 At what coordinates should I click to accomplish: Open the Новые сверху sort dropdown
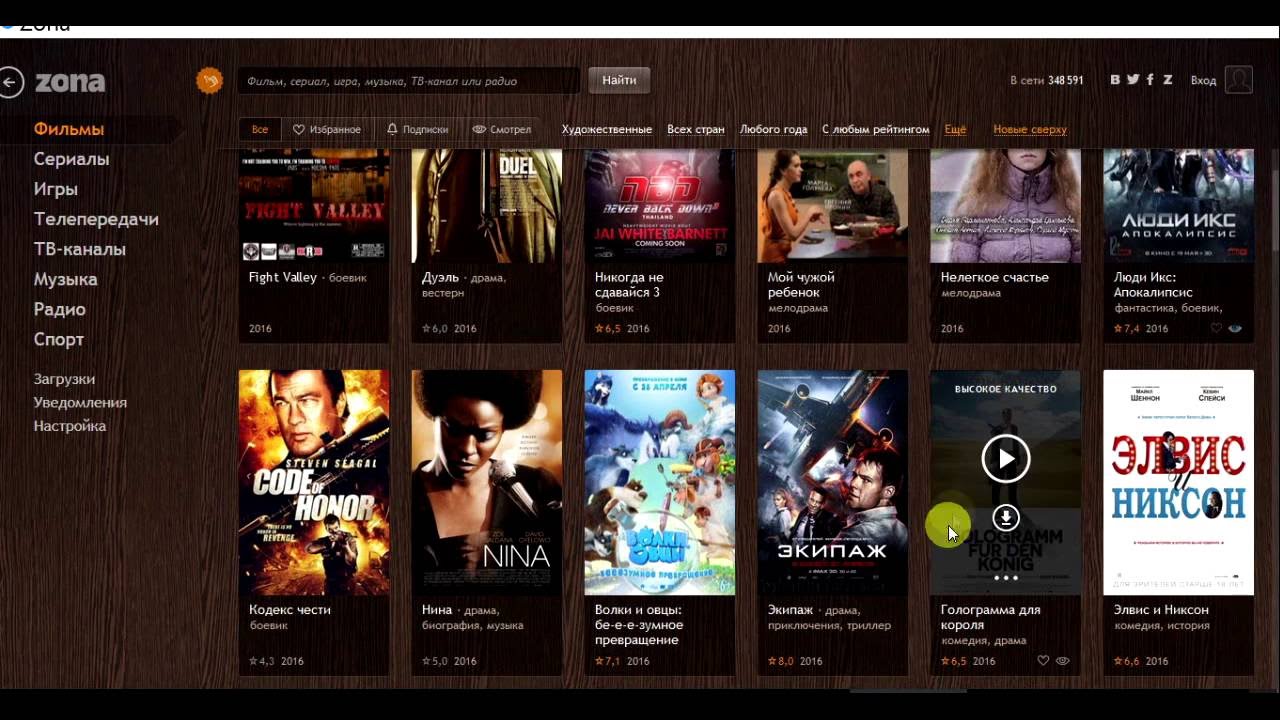coord(1030,130)
